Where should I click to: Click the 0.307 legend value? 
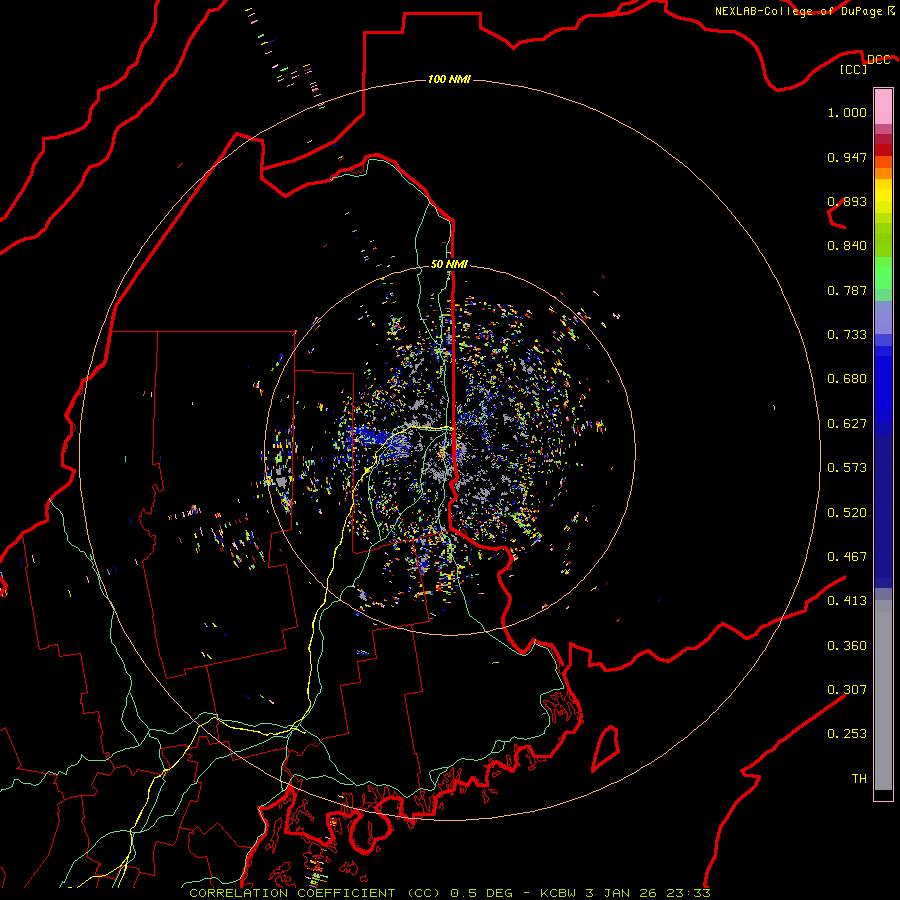pyautogui.click(x=847, y=690)
